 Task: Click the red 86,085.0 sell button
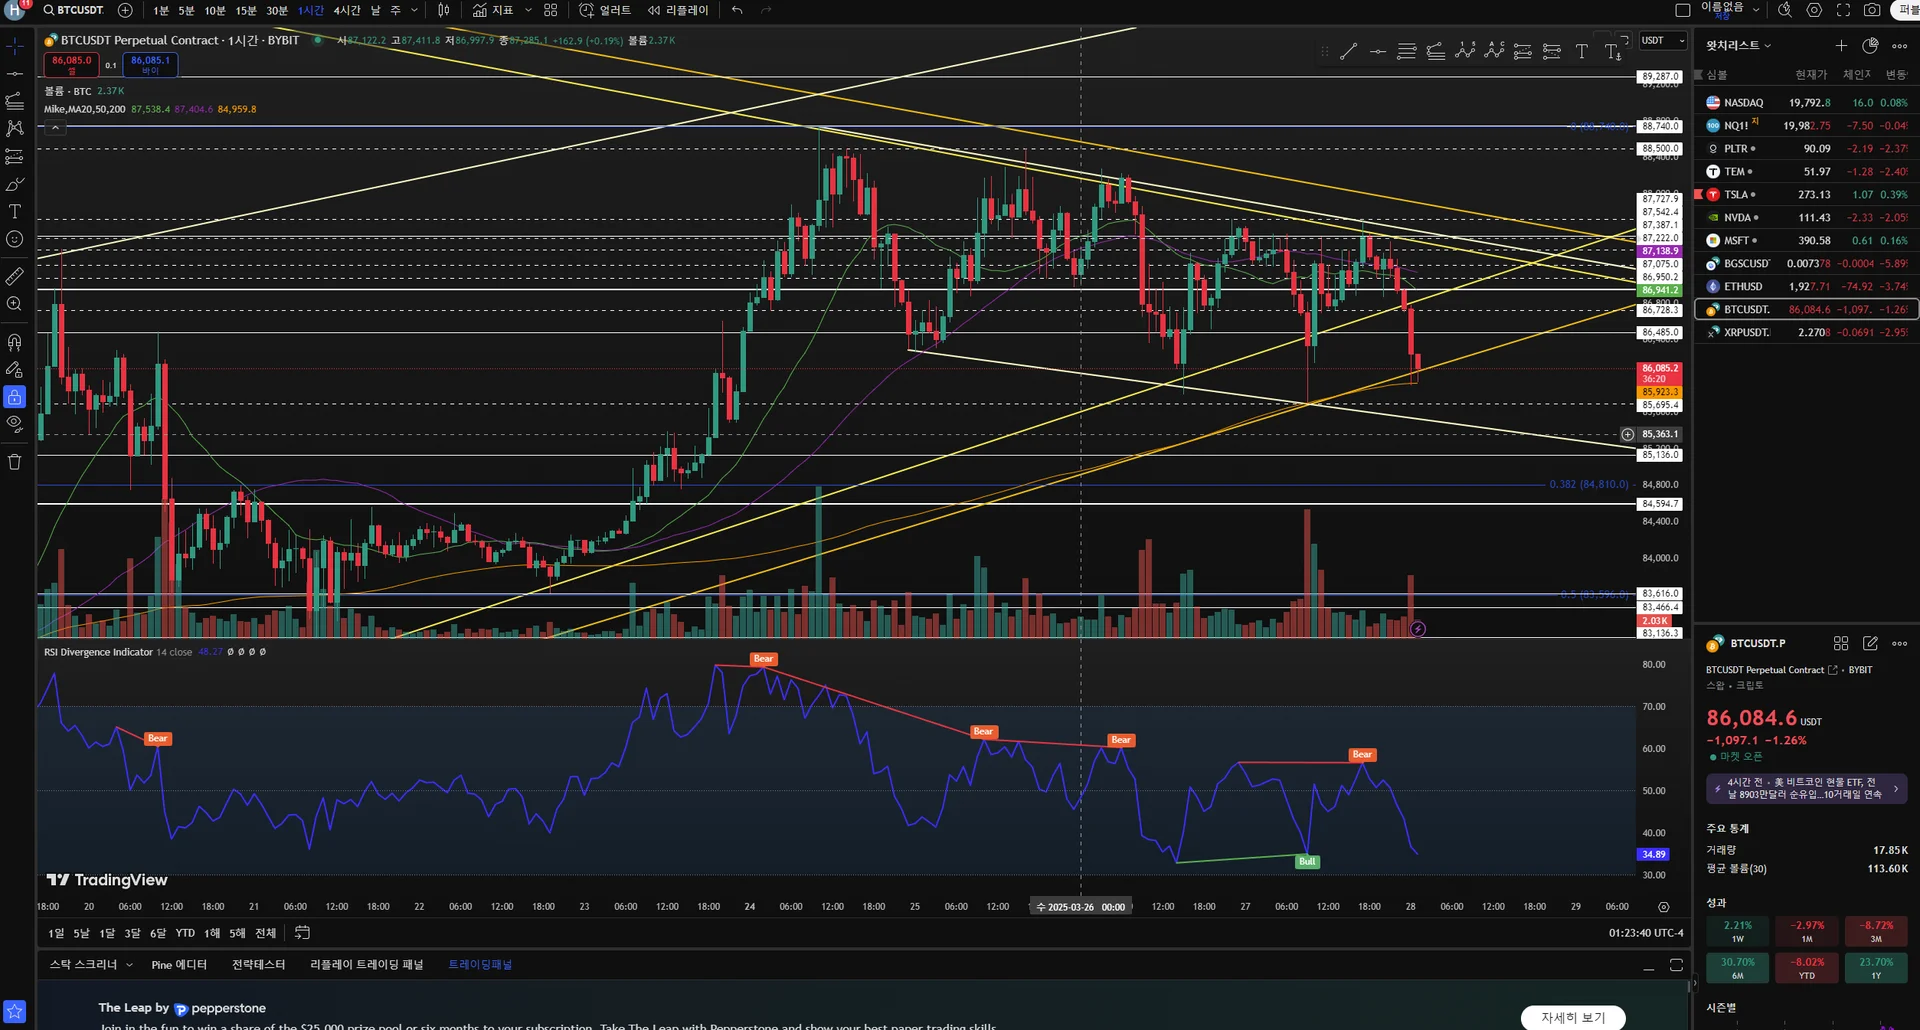(x=71, y=64)
